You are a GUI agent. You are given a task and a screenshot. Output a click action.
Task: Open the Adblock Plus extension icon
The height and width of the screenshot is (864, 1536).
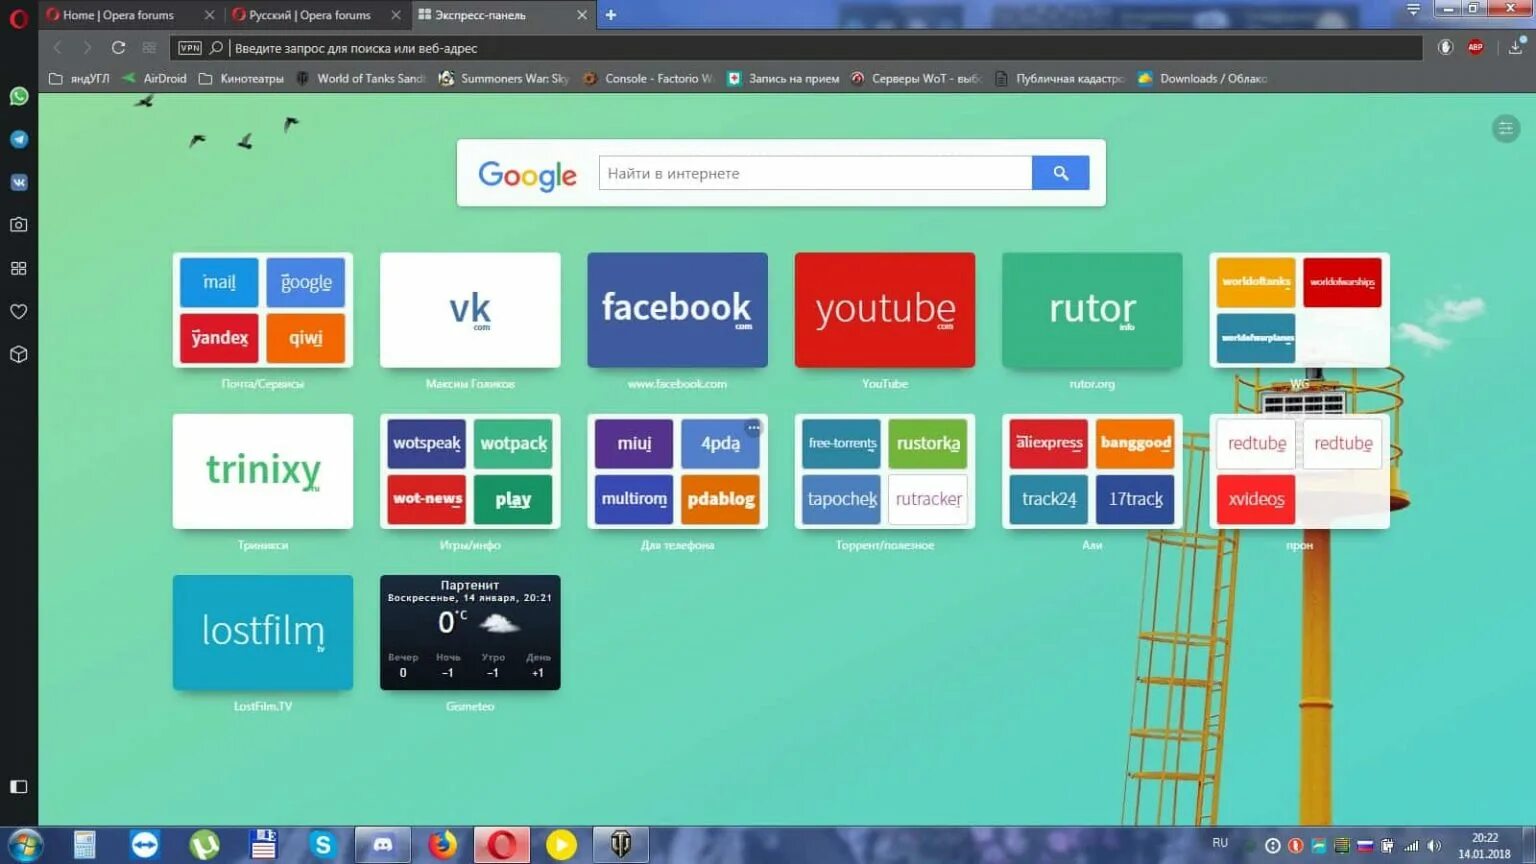click(x=1475, y=47)
